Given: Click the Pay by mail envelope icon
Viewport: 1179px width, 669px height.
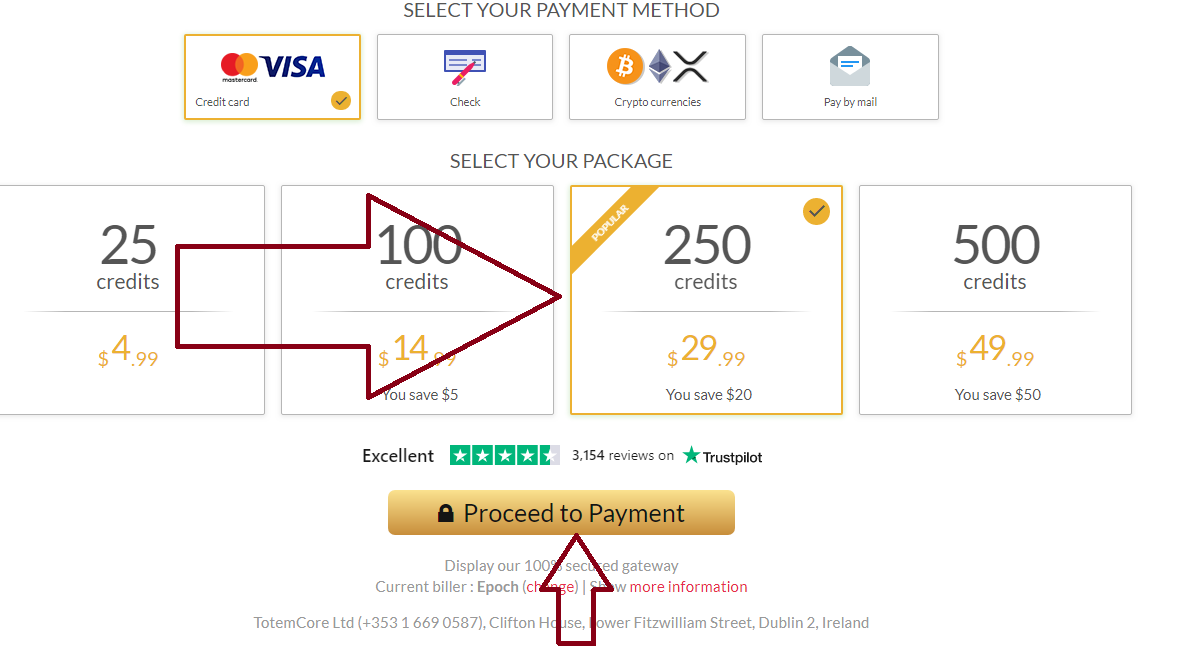Looking at the screenshot, I should click(850, 66).
